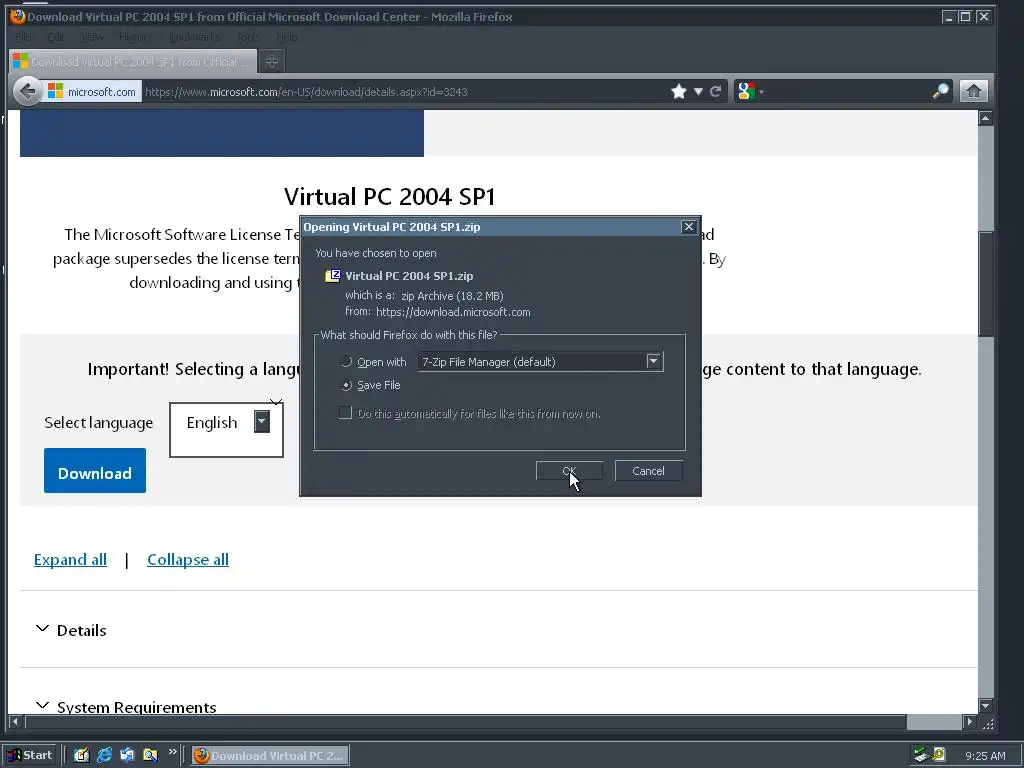Click the second system tray icon

(939, 755)
